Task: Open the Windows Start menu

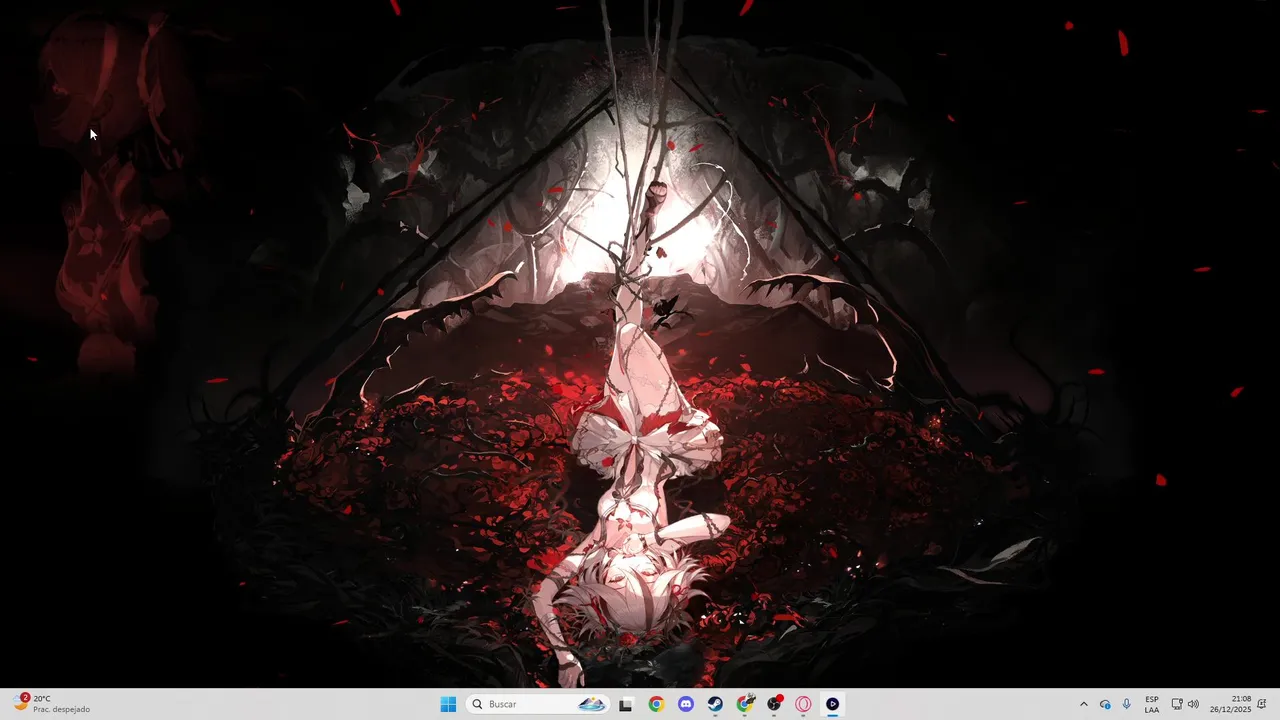Action: (448, 704)
